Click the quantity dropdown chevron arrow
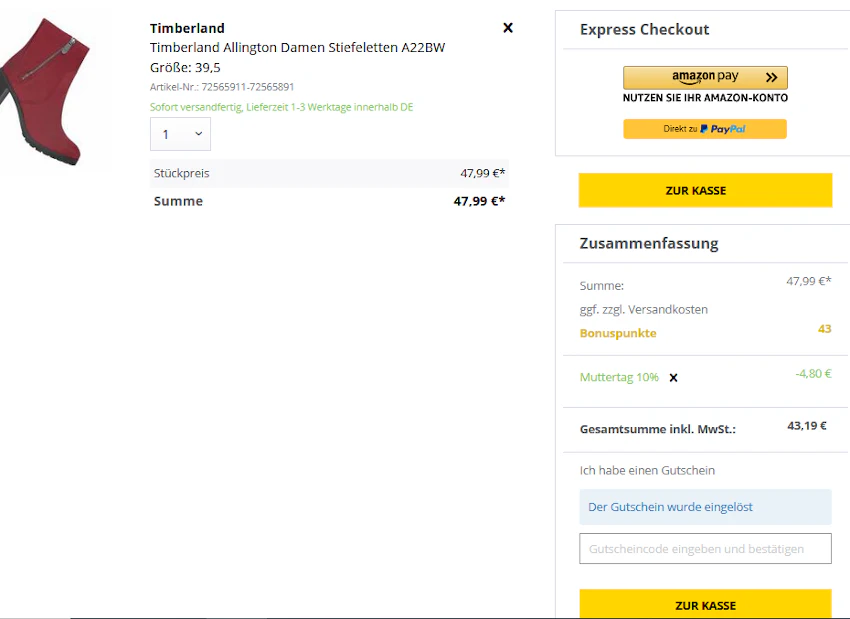Screen dimensions: 850x619 pos(199,133)
